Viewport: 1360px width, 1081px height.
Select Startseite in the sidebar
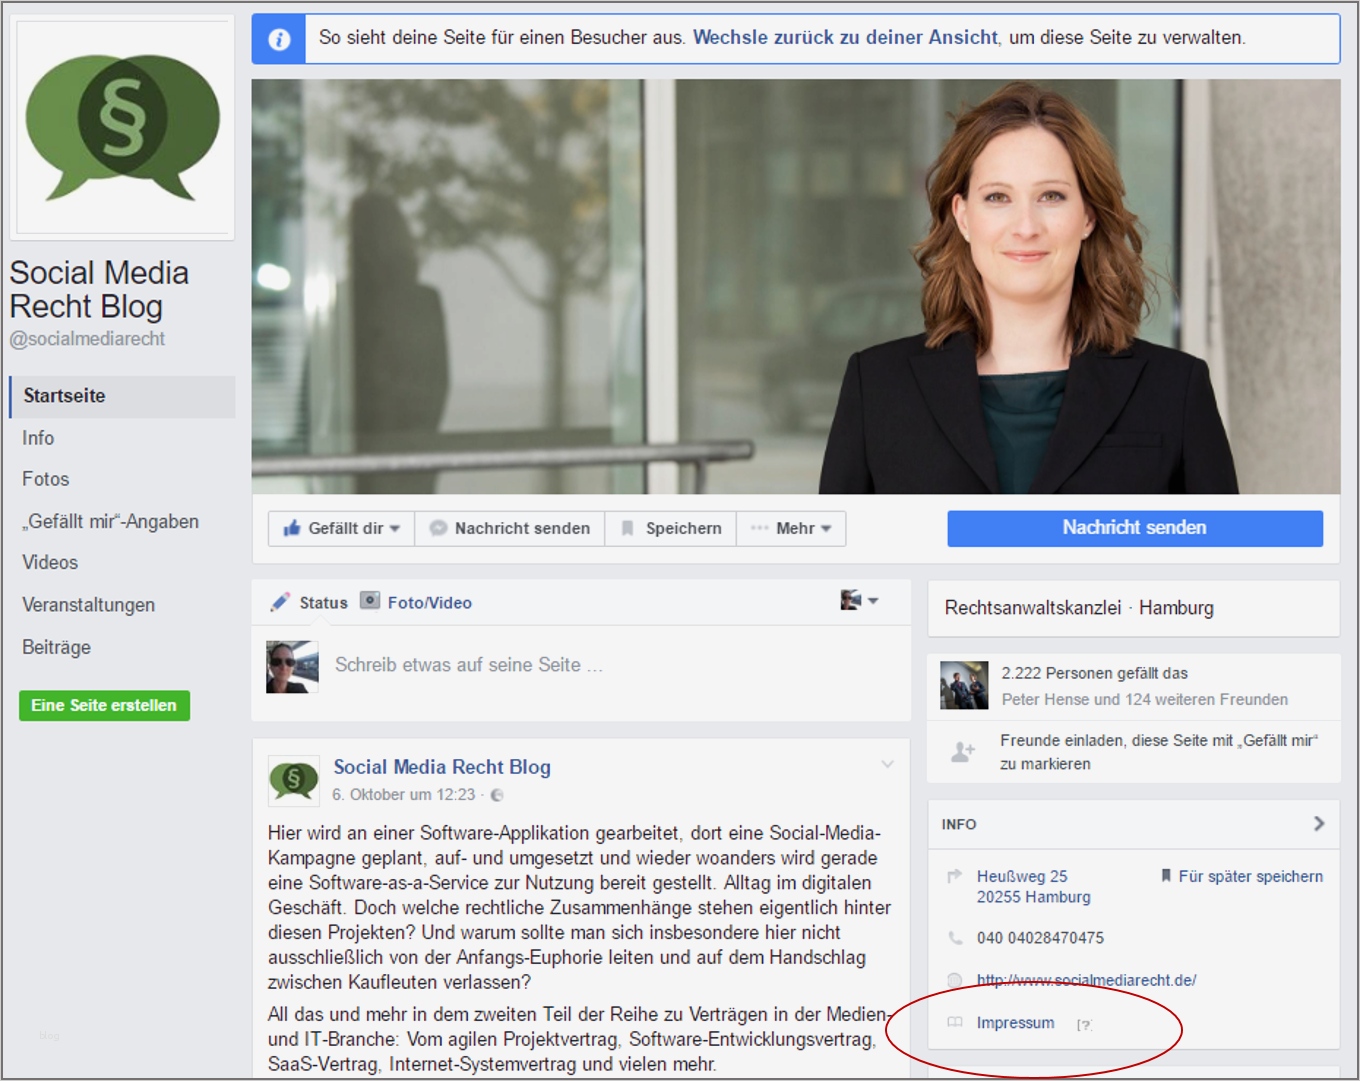click(122, 396)
